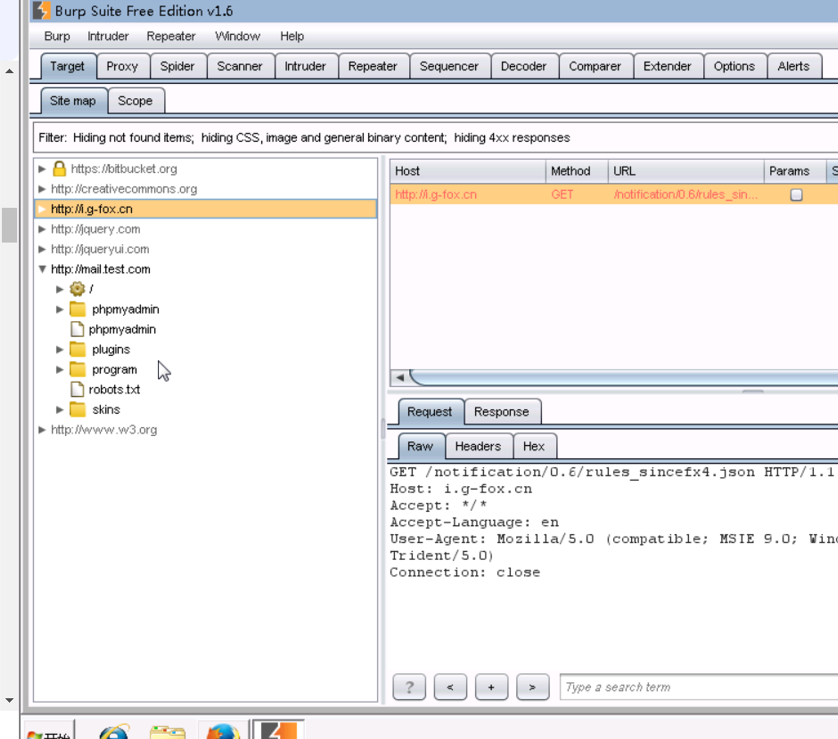
Task: Expand the http://jqueryui.com node
Action: point(42,249)
